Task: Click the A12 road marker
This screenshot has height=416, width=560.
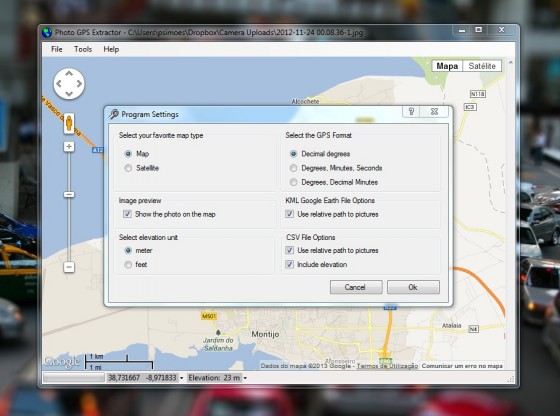Action: tap(98, 150)
